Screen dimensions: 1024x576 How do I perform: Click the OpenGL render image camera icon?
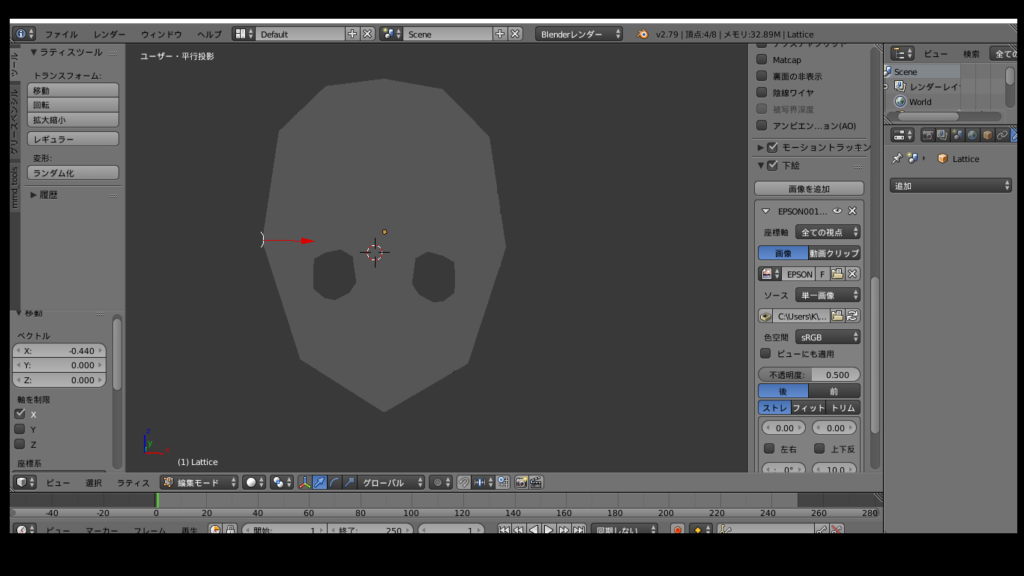click(522, 482)
